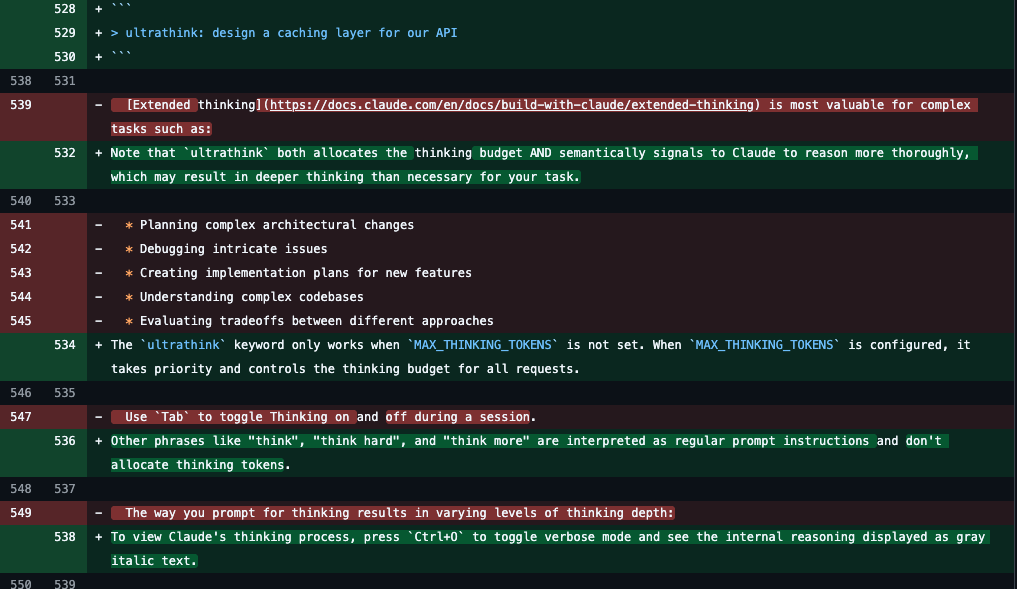Click old line number 549
Image resolution: width=1017 pixels, height=589 pixels.
tap(21, 513)
